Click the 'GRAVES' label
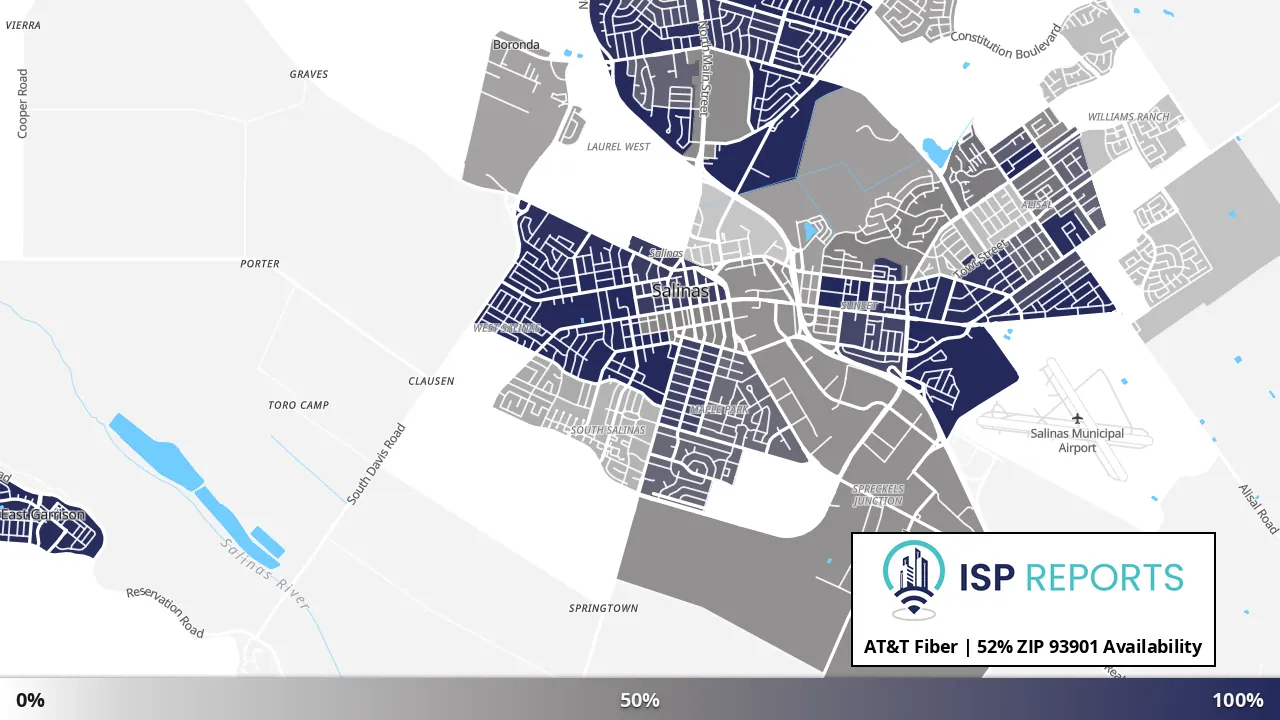 point(308,74)
